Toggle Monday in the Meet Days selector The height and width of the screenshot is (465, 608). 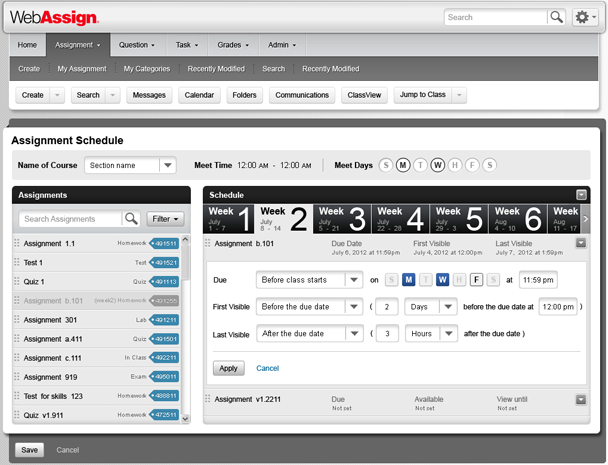403,165
